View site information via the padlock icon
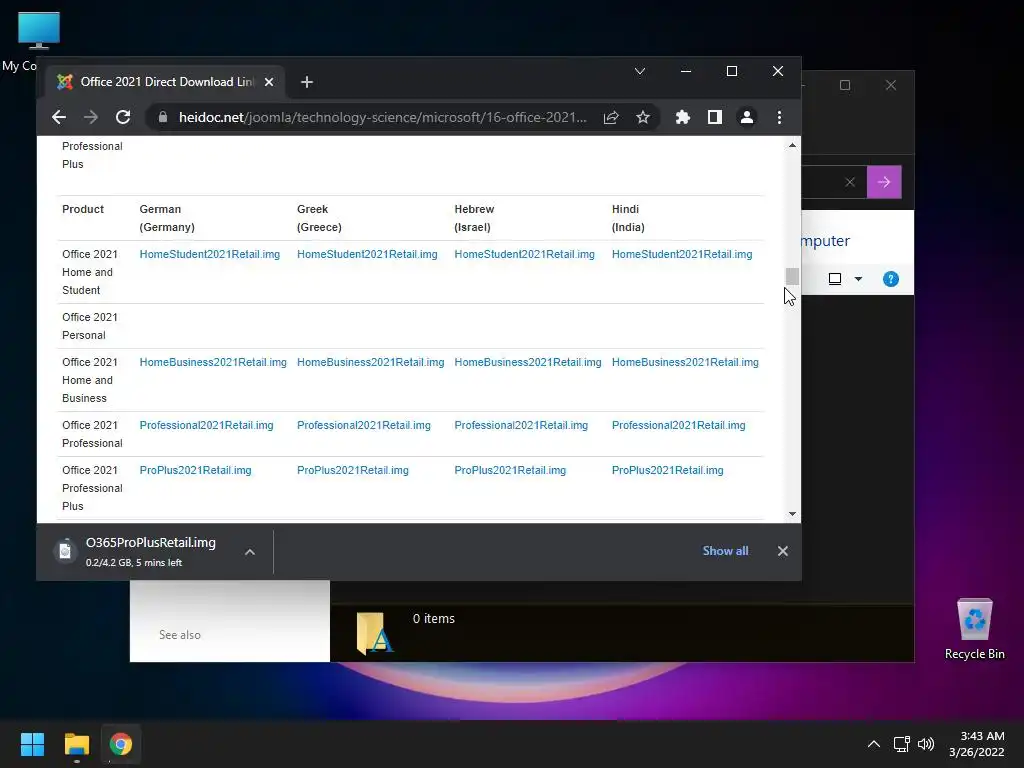 (x=163, y=118)
